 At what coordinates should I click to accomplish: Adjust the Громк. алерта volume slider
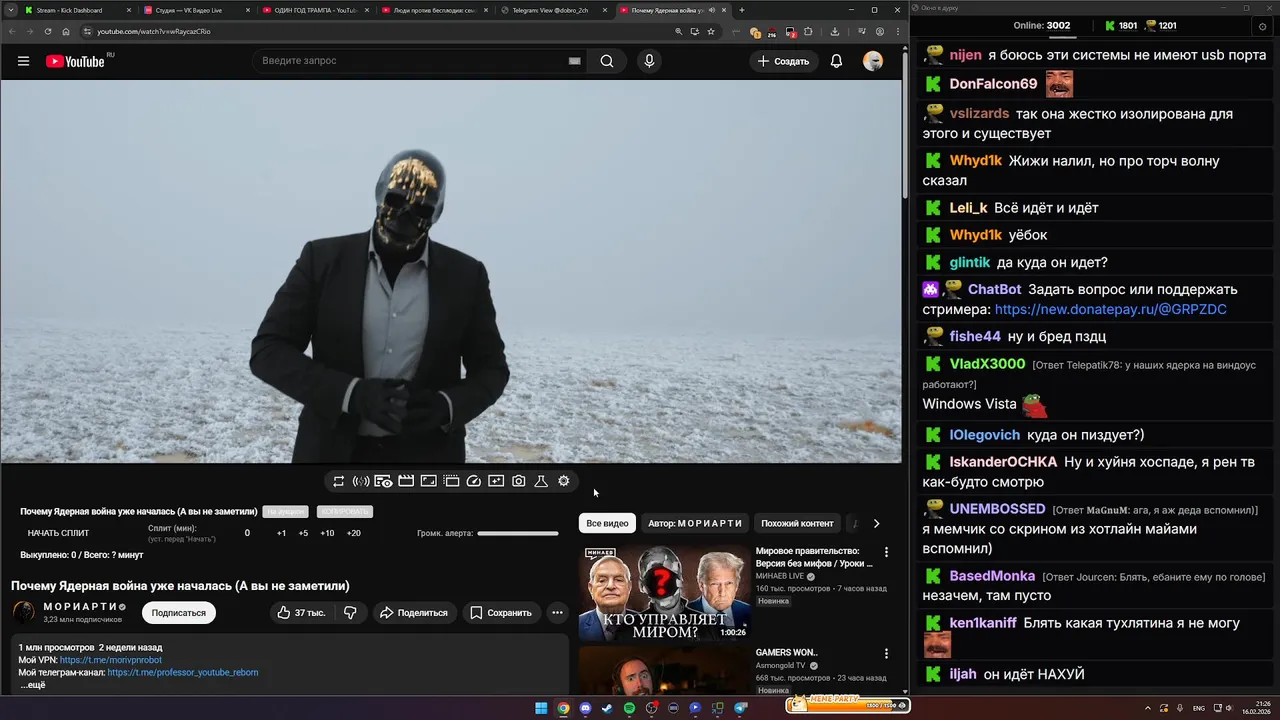[x=518, y=533]
